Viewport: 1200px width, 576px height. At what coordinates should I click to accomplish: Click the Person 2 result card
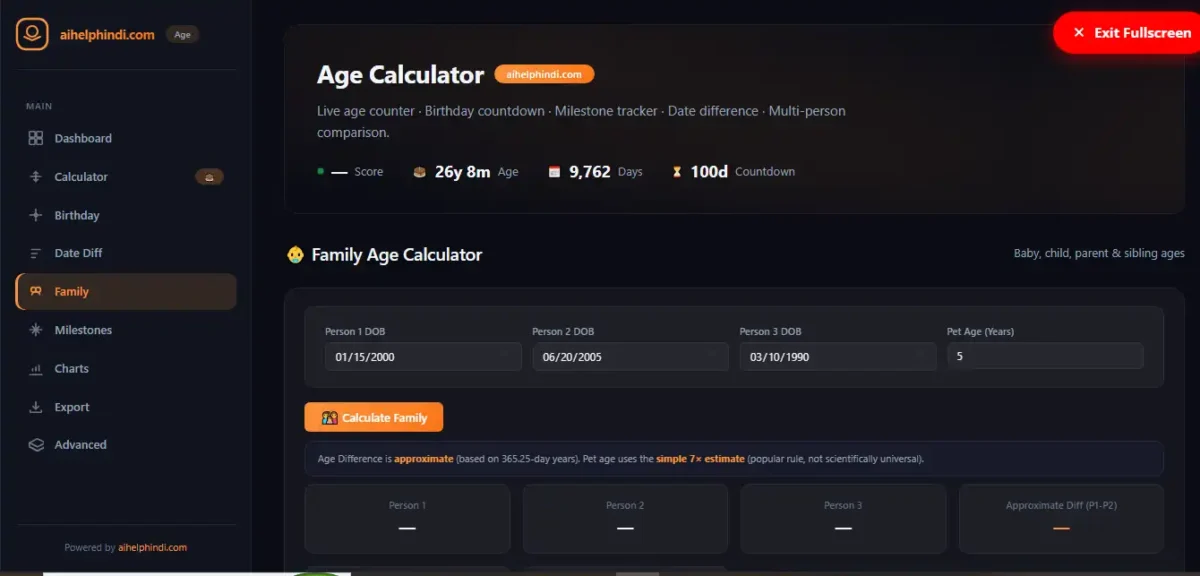[x=625, y=519]
